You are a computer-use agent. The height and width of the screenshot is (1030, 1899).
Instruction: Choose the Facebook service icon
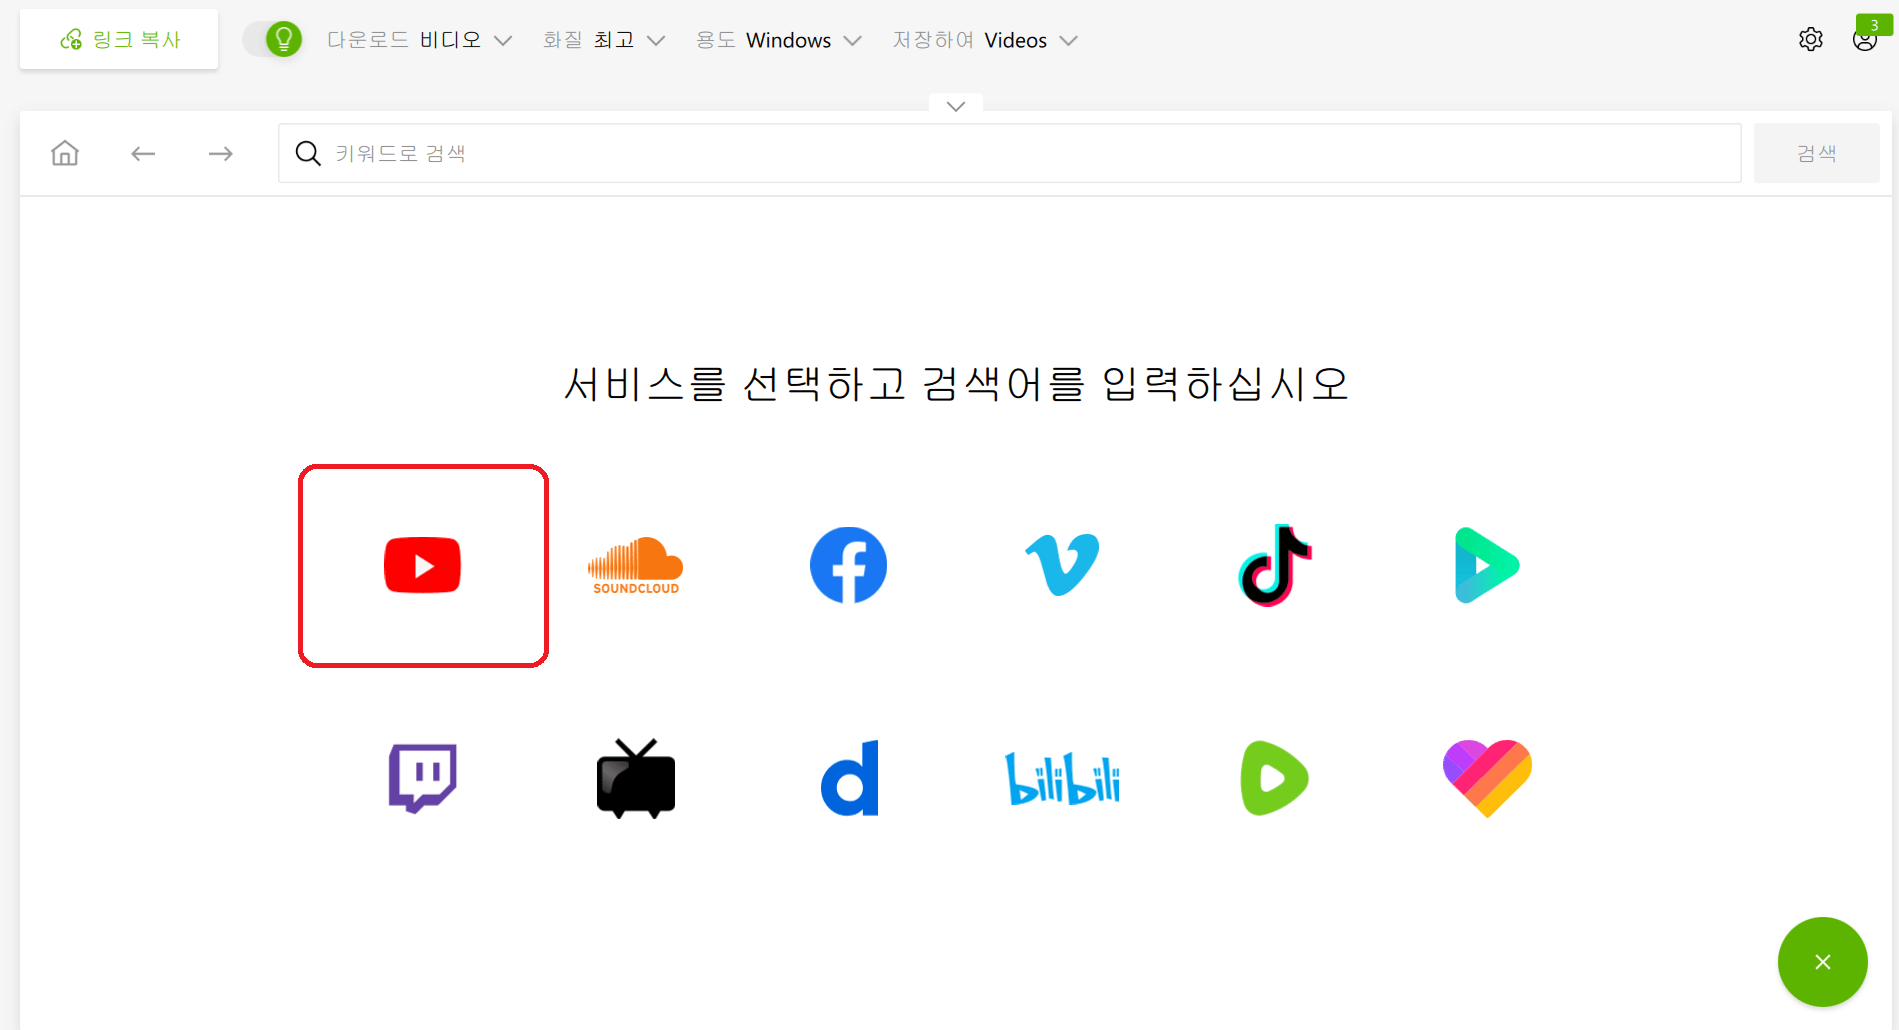click(x=848, y=565)
